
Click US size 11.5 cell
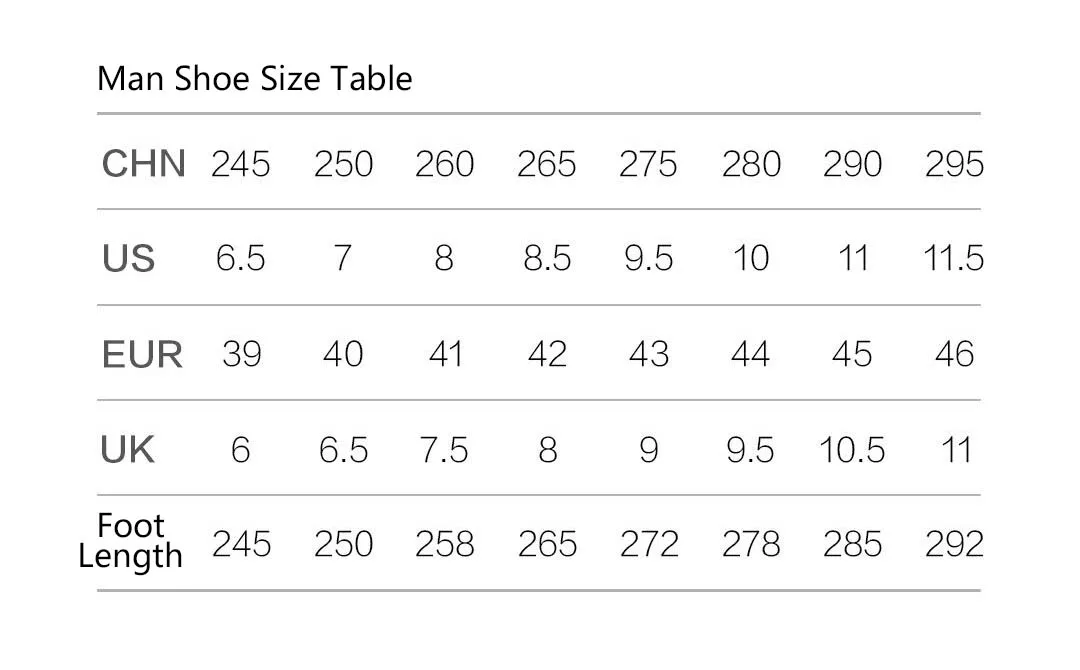[954, 259]
